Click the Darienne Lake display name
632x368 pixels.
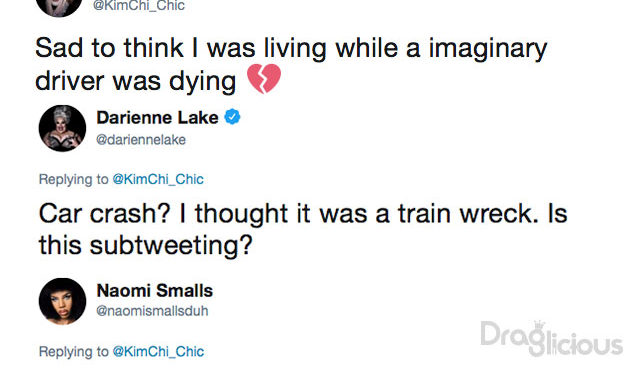[x=157, y=118]
